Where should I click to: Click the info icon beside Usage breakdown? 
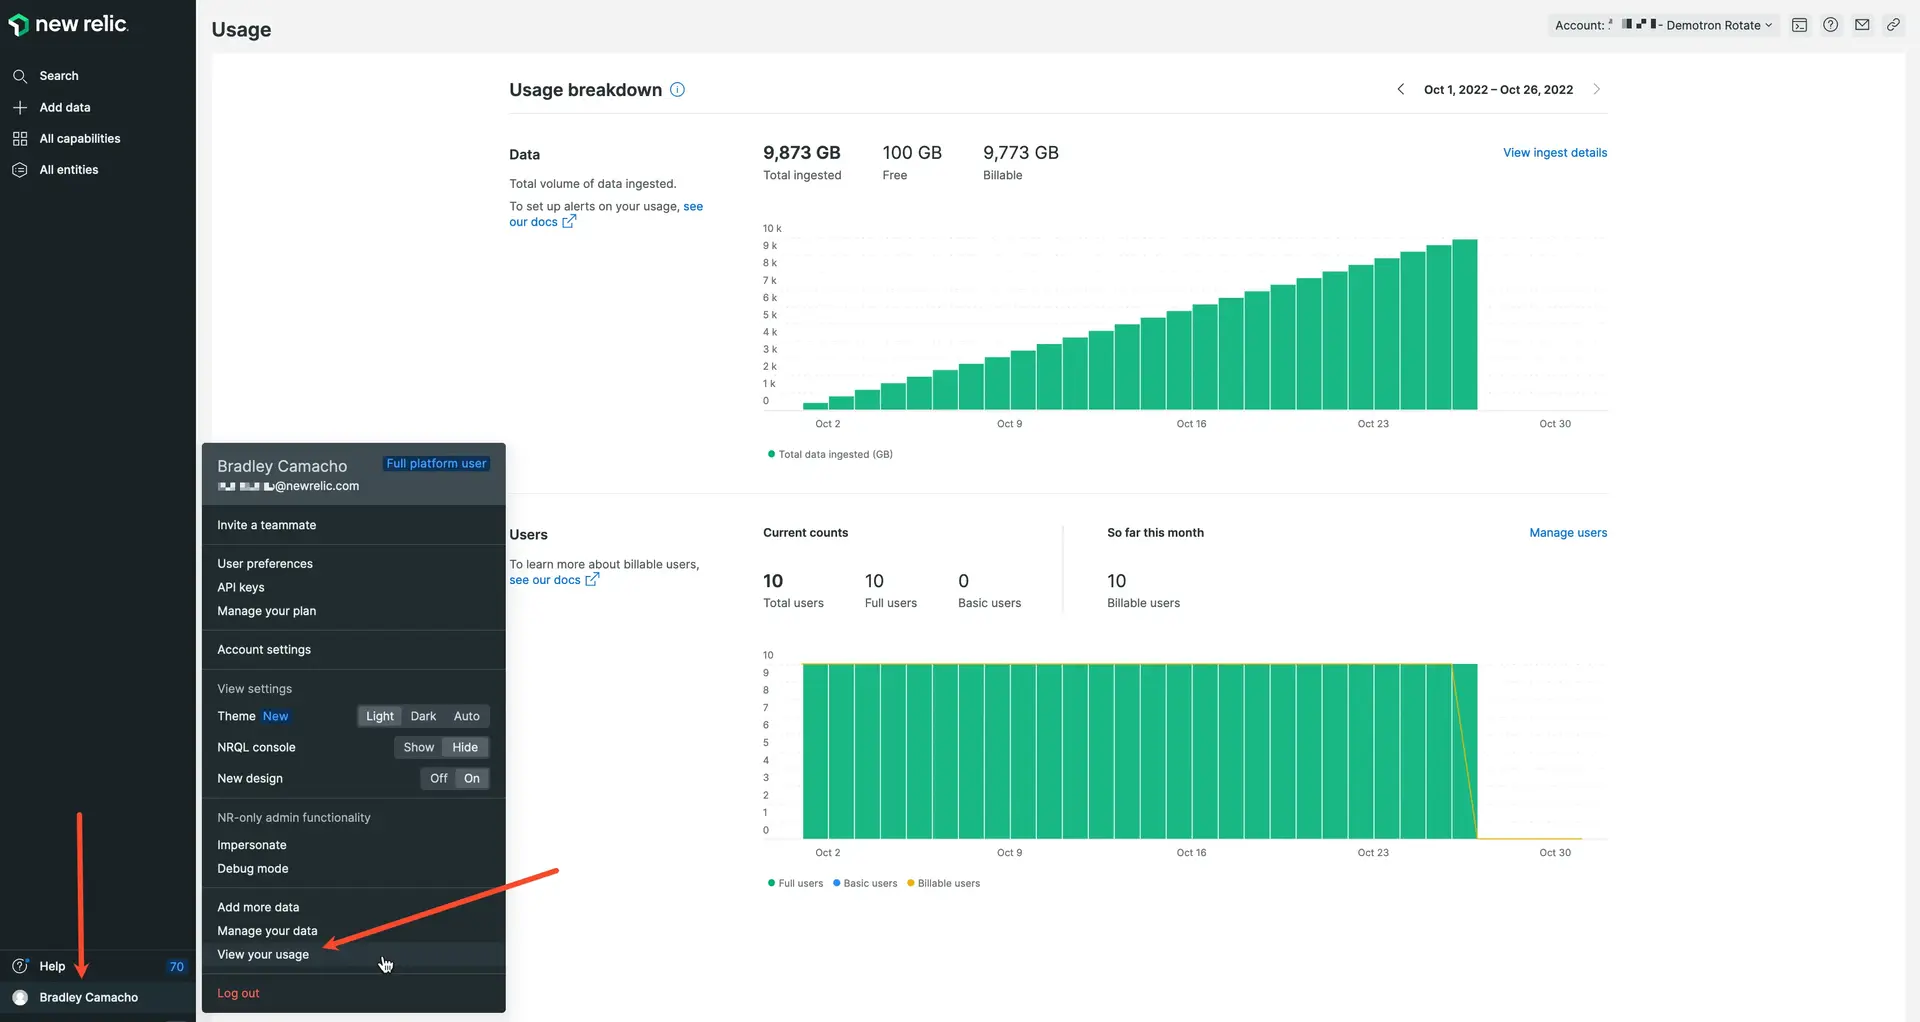[x=677, y=90]
